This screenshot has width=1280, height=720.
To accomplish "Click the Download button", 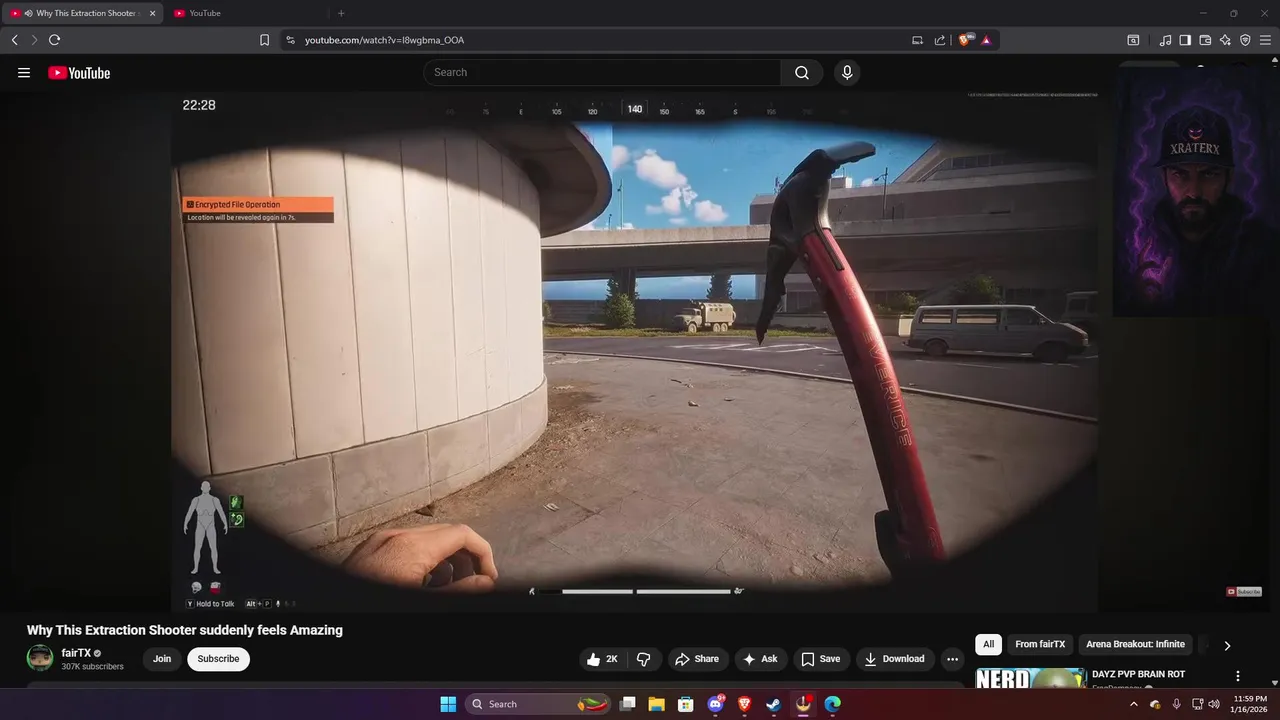I will [x=895, y=659].
